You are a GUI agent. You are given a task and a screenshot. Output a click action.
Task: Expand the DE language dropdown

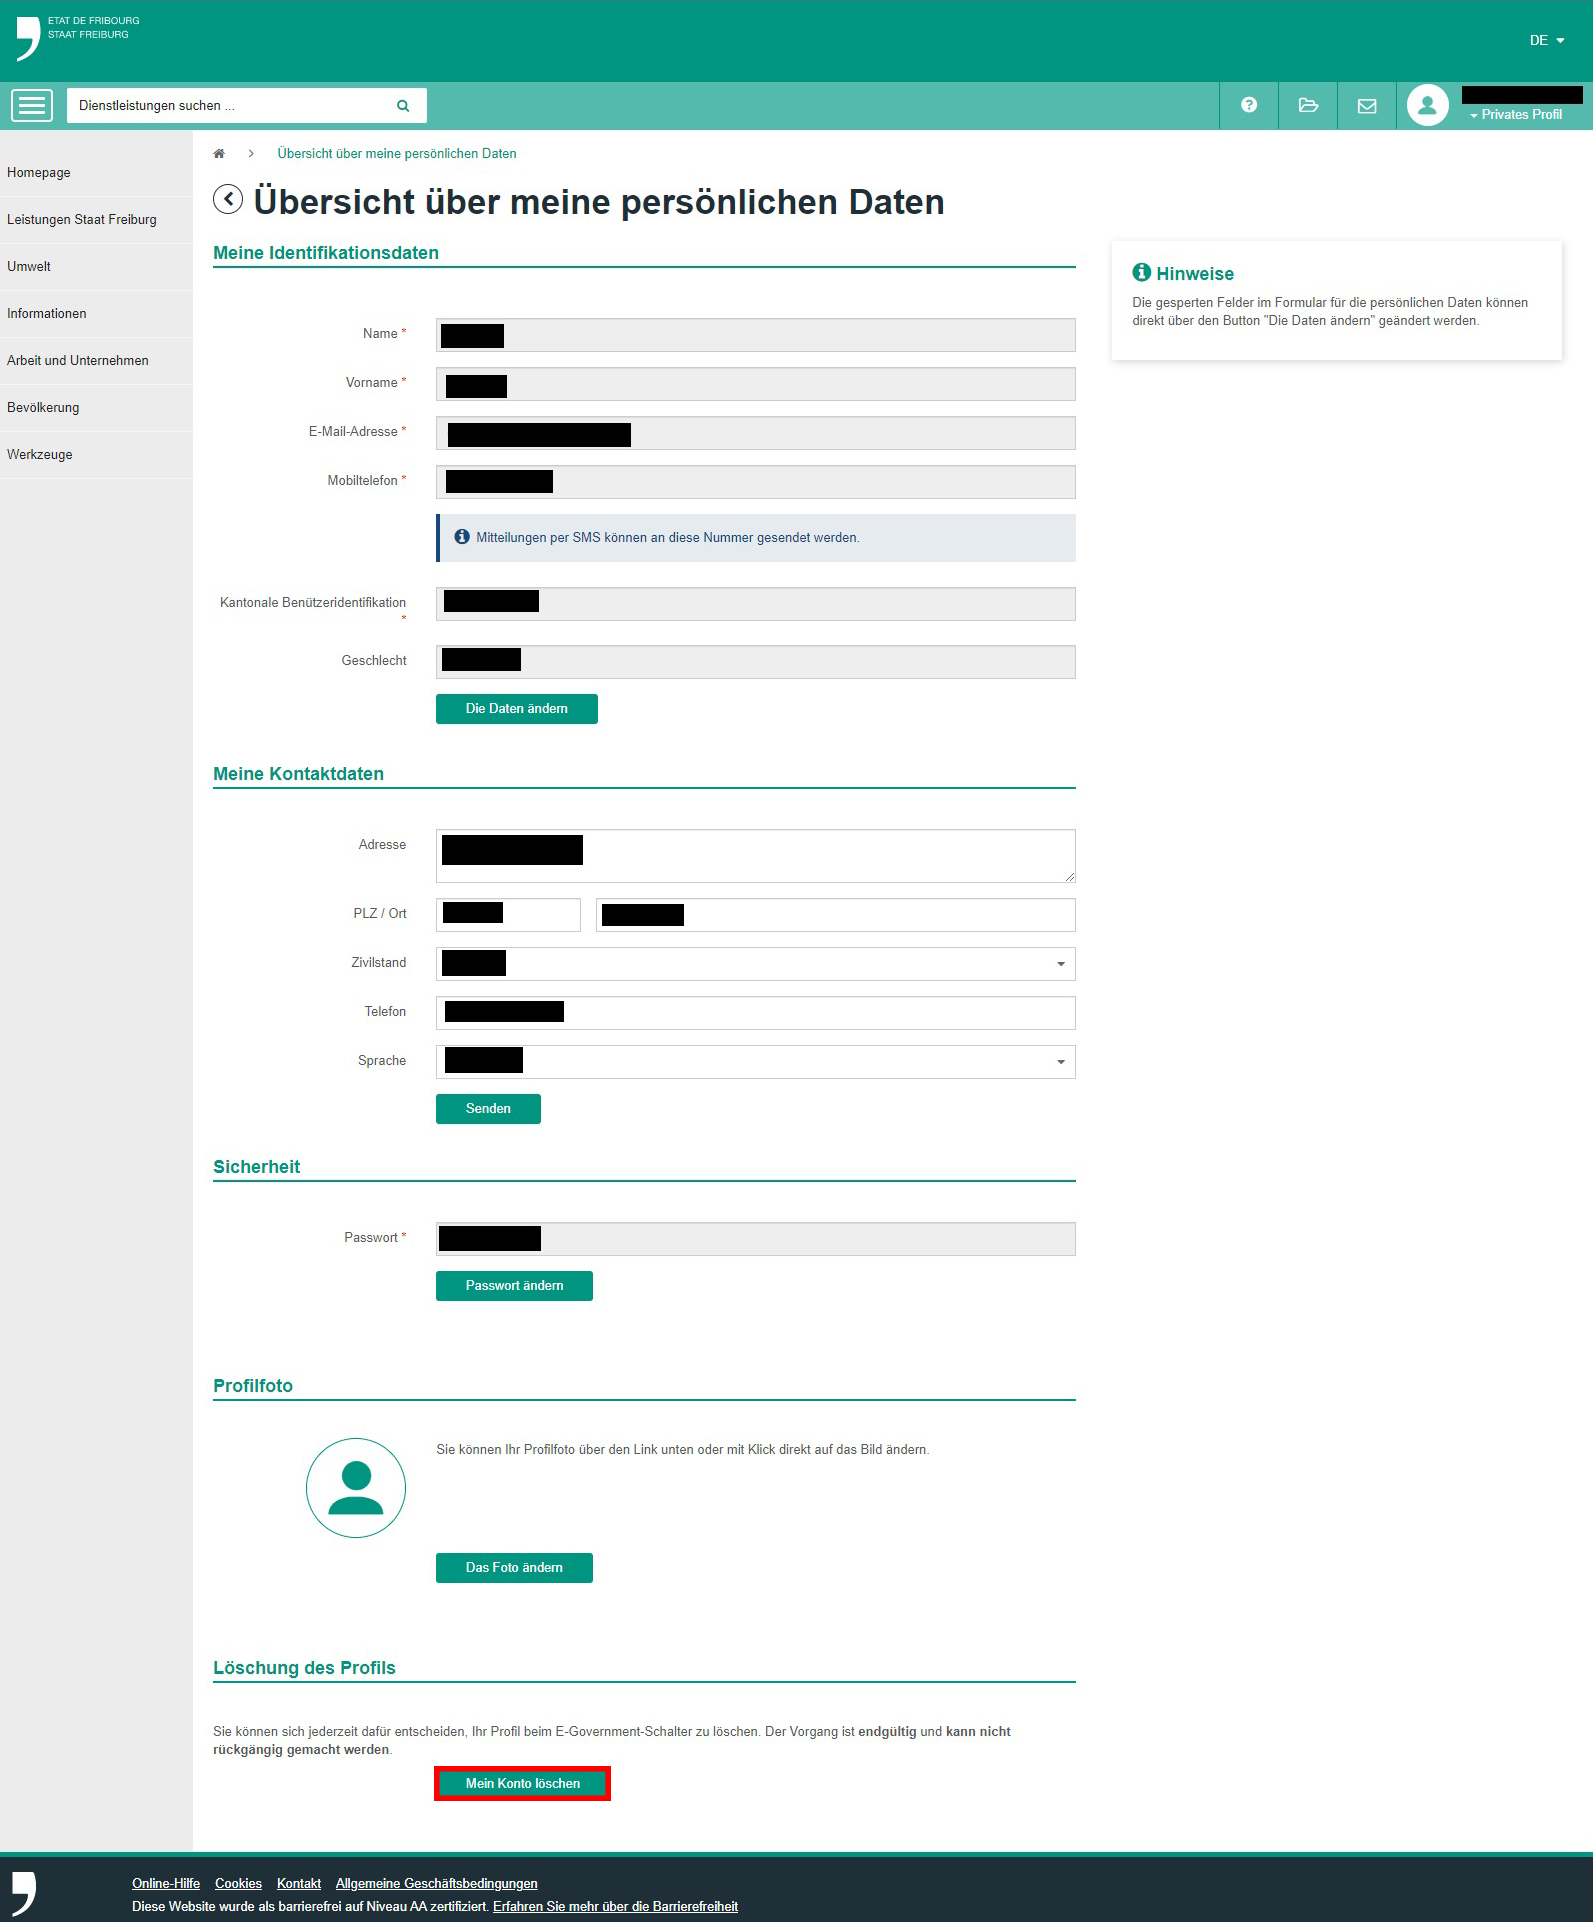(x=1546, y=41)
